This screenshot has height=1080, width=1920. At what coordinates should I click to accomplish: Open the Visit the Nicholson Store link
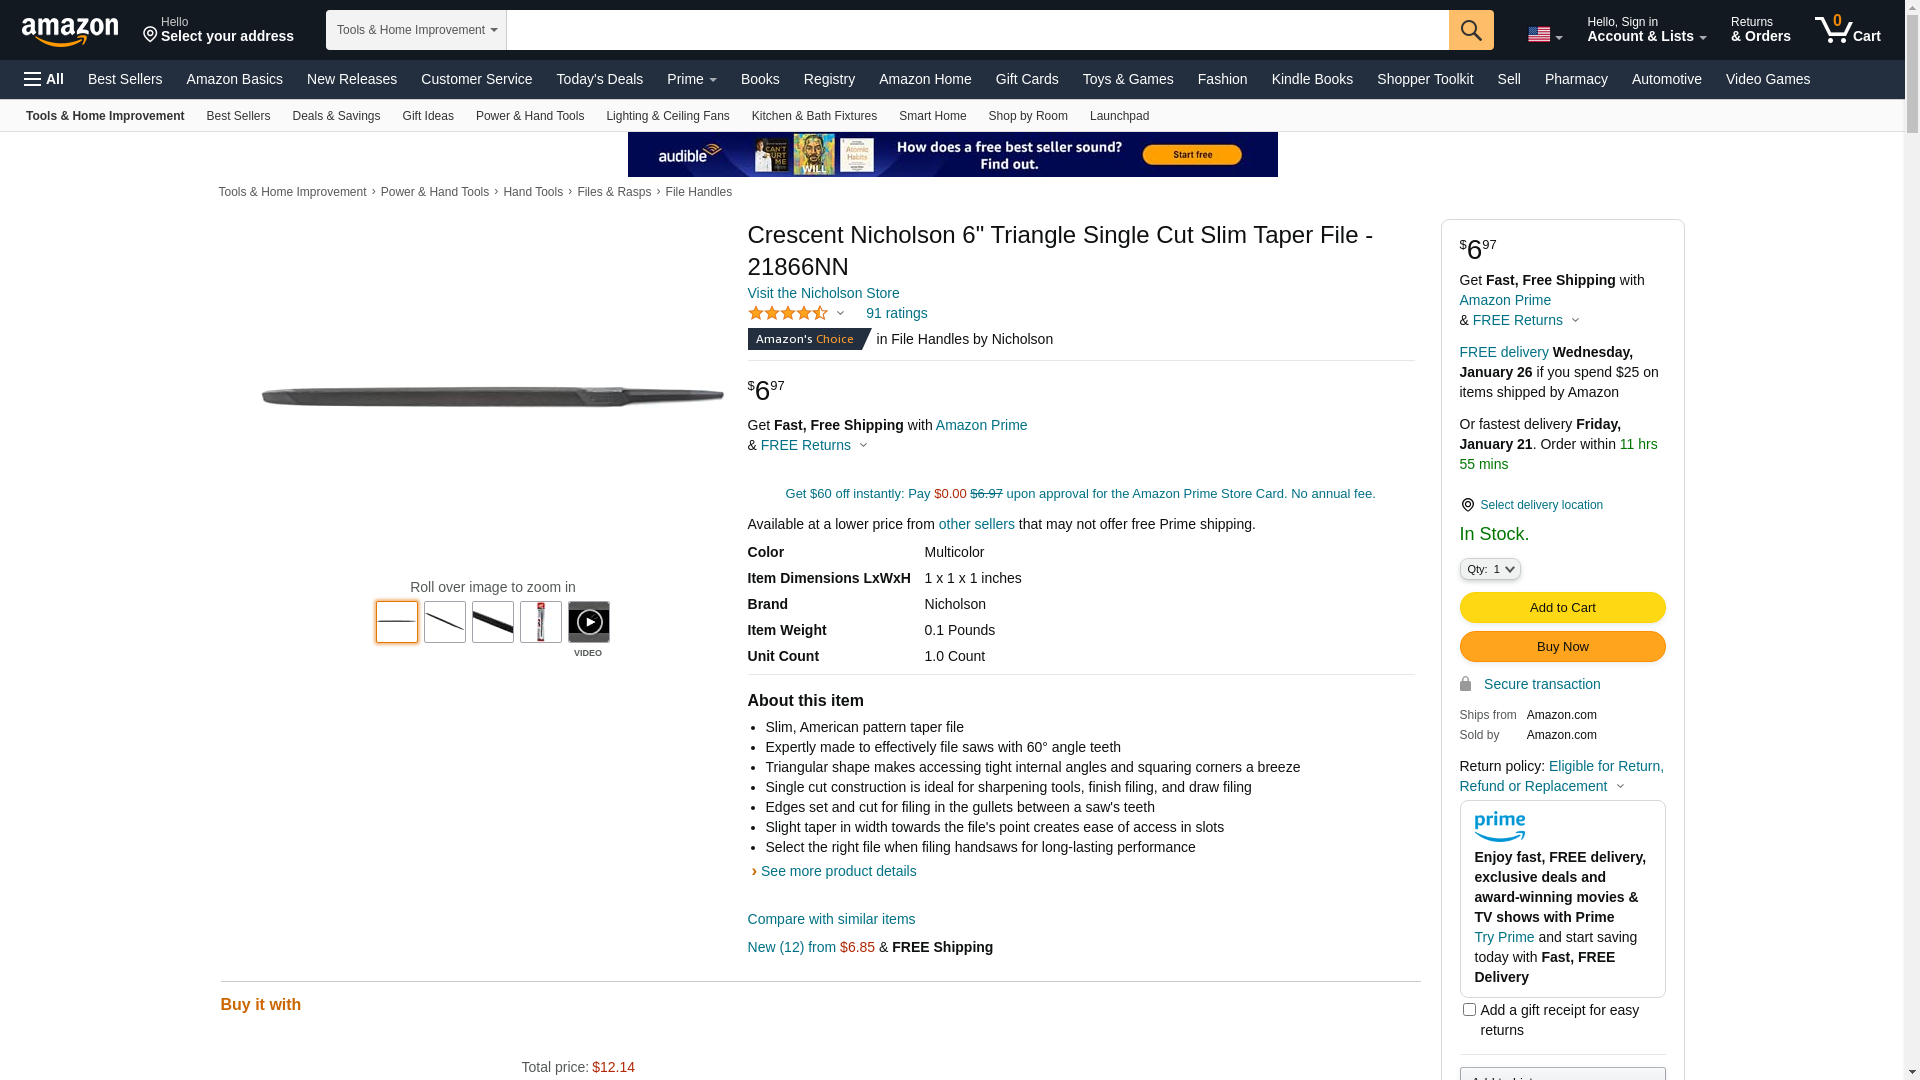pos(823,293)
